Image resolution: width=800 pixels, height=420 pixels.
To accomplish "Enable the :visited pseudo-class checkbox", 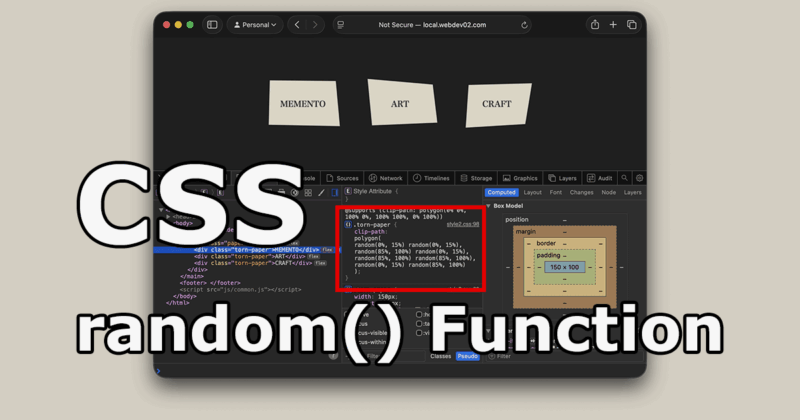I will (419, 333).
